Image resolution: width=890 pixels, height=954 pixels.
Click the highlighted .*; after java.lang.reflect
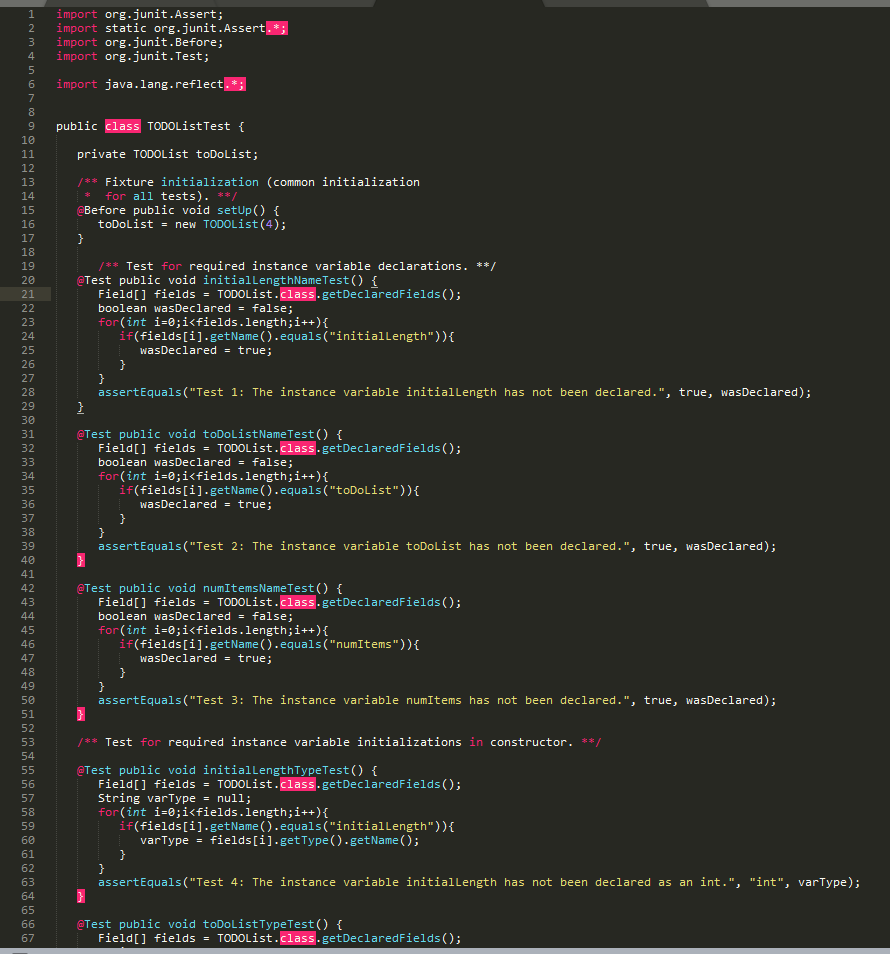[233, 83]
